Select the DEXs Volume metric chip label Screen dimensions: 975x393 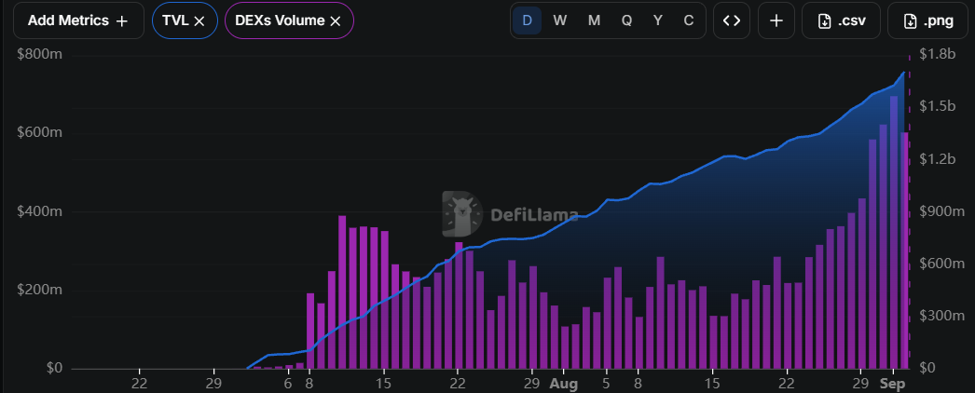point(280,21)
